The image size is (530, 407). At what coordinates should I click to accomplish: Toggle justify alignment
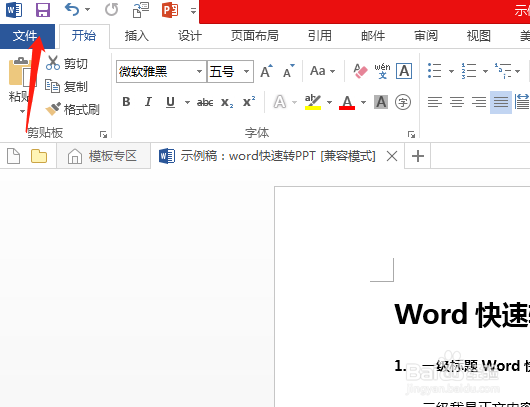tap(501, 102)
